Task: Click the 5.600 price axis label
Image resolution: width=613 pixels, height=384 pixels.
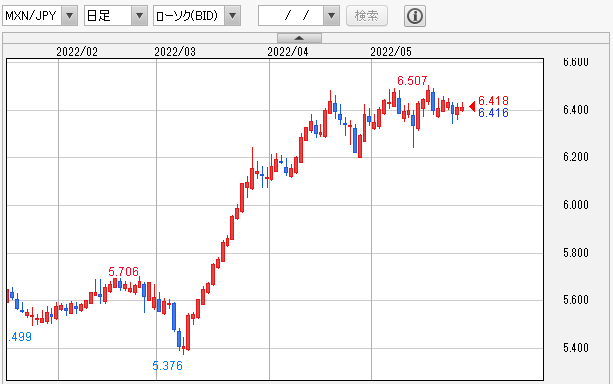Action: 576,300
